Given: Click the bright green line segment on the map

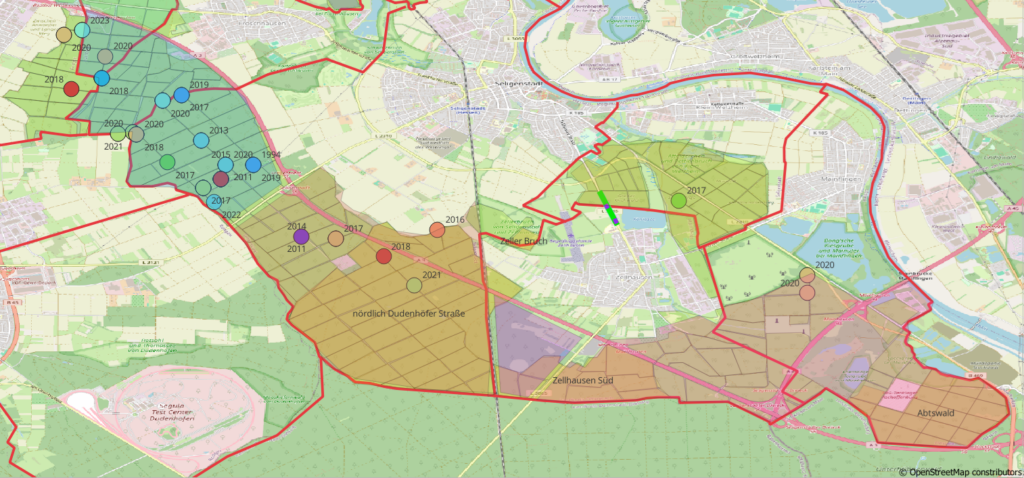Looking at the screenshot, I should point(606,206).
